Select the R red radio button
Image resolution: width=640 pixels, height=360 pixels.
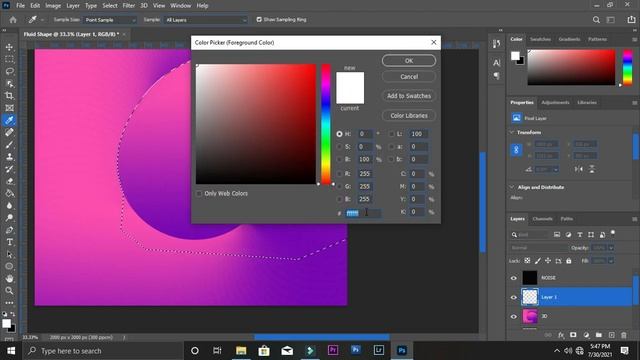click(x=339, y=174)
